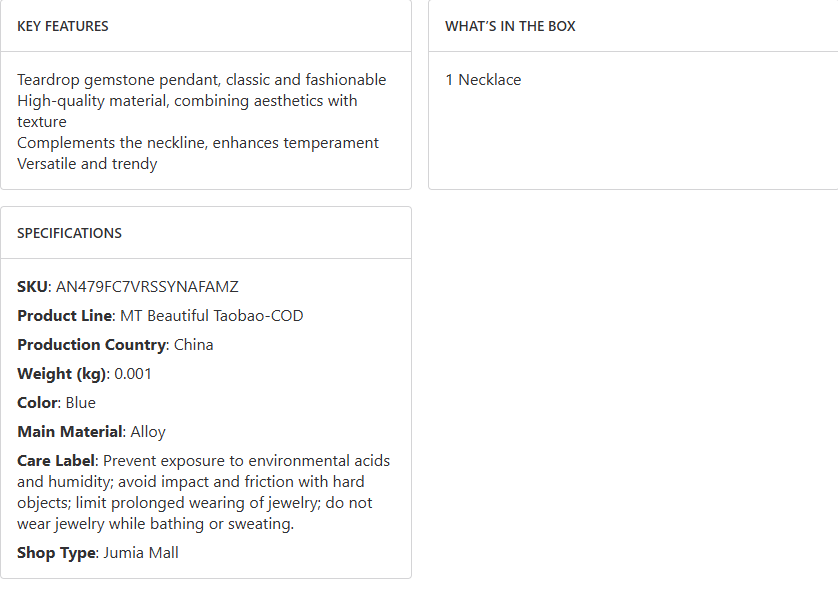This screenshot has width=838, height=594.
Task: Select the 'China' country value
Action: tap(194, 345)
